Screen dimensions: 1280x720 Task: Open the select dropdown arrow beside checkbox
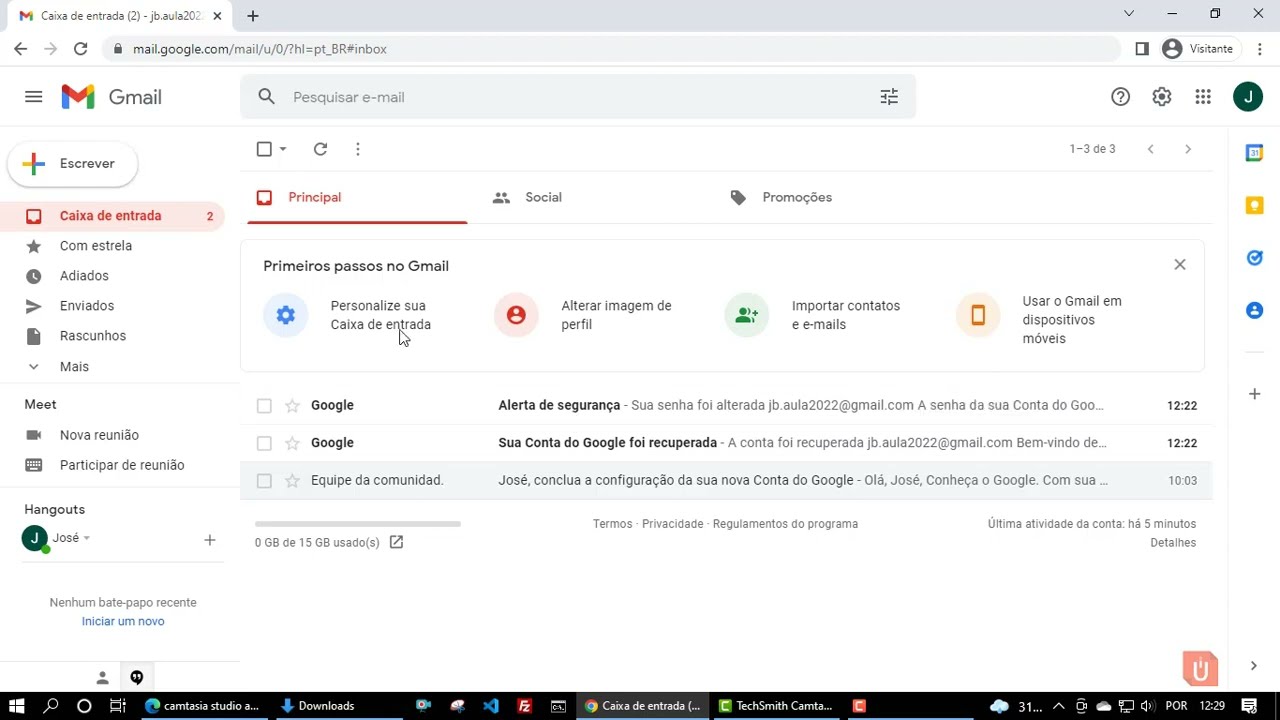[x=283, y=149]
